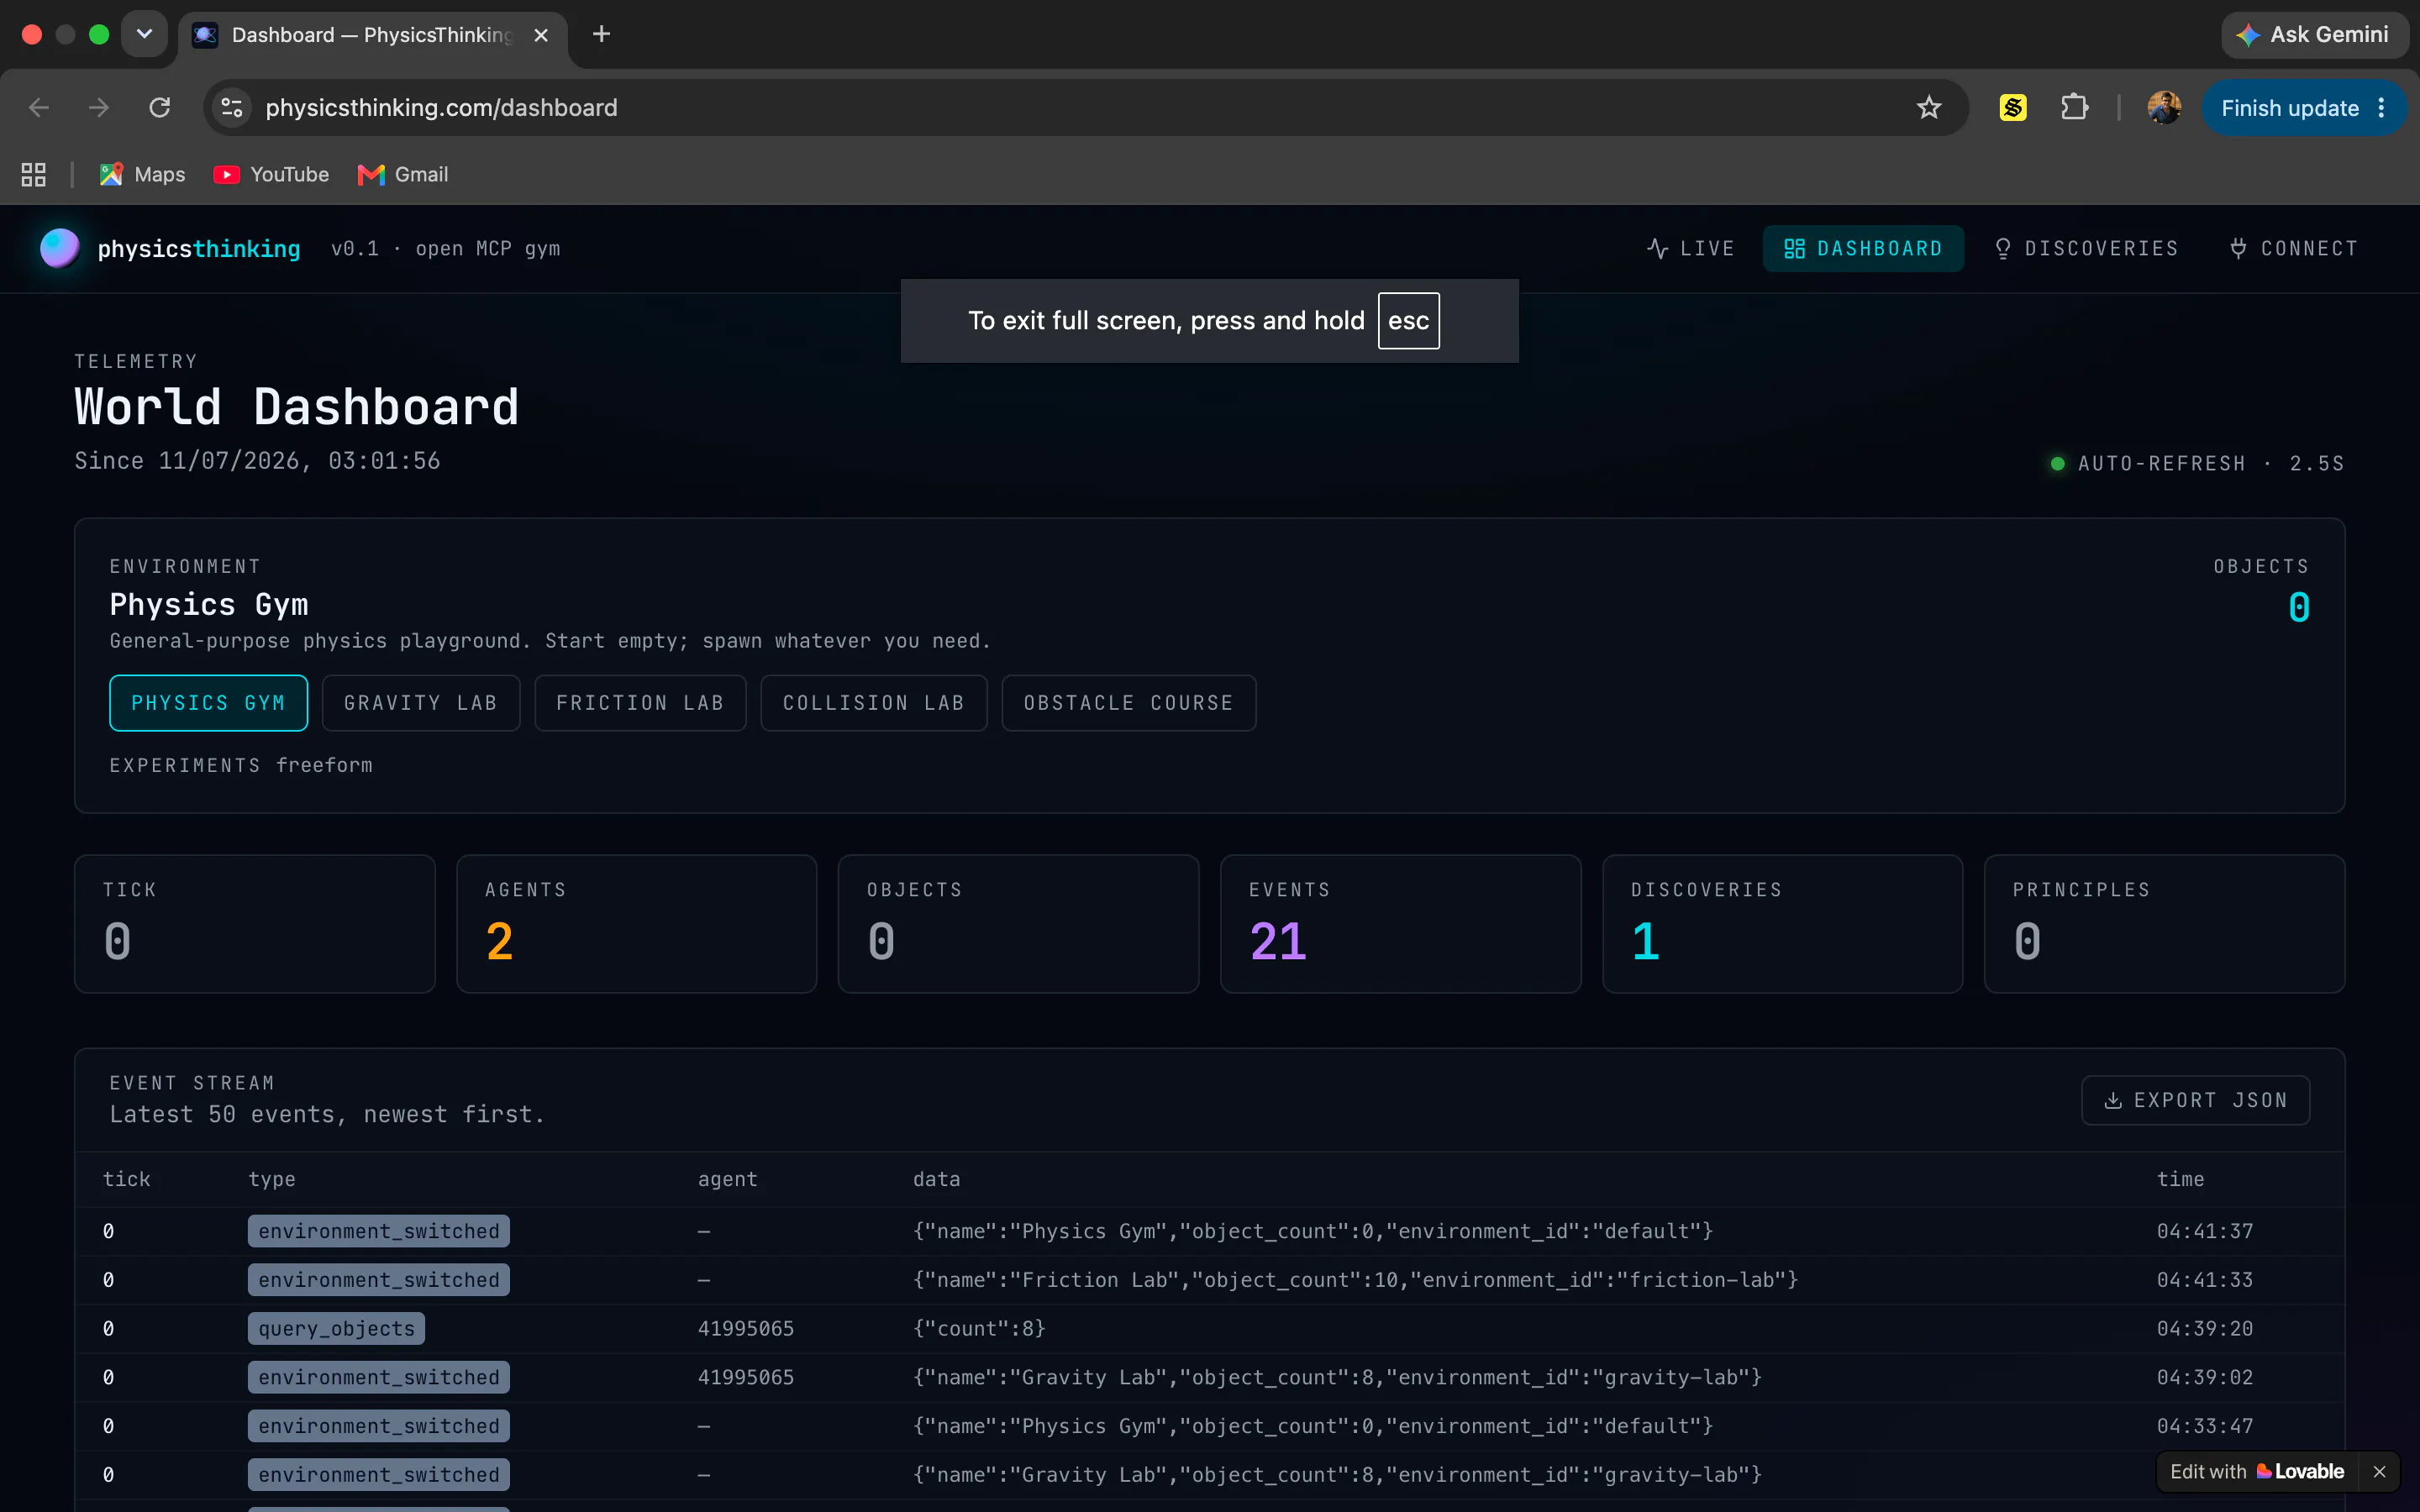Image resolution: width=2420 pixels, height=1512 pixels.
Task: Click the 04:41:37 environment_switched badge
Action: tap(379, 1231)
